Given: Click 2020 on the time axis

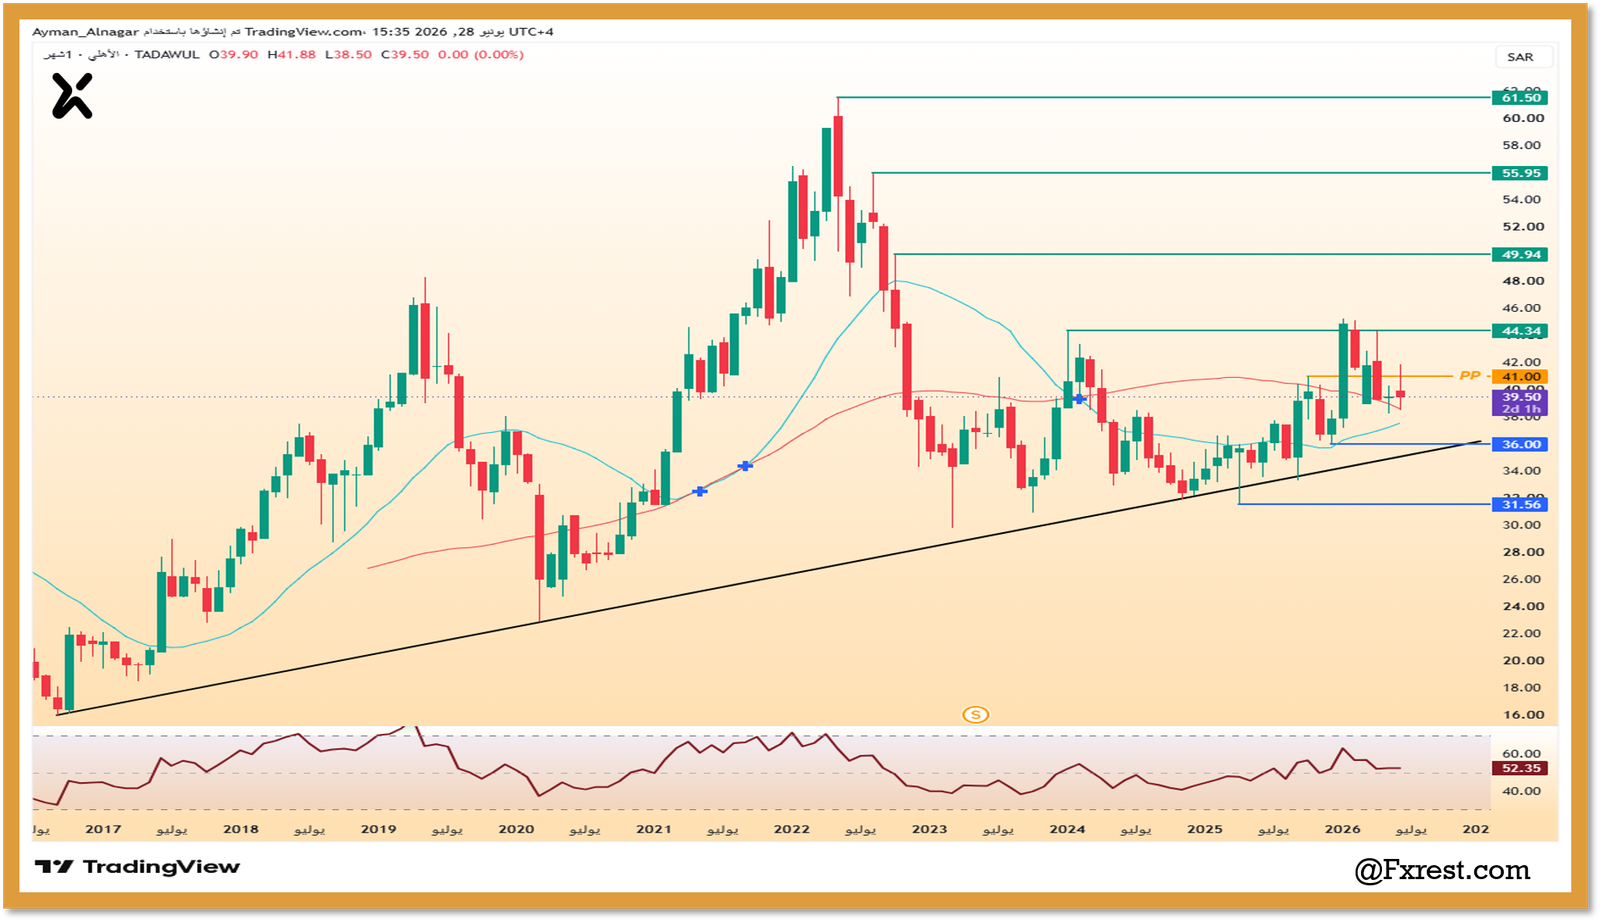Looking at the screenshot, I should click(516, 829).
